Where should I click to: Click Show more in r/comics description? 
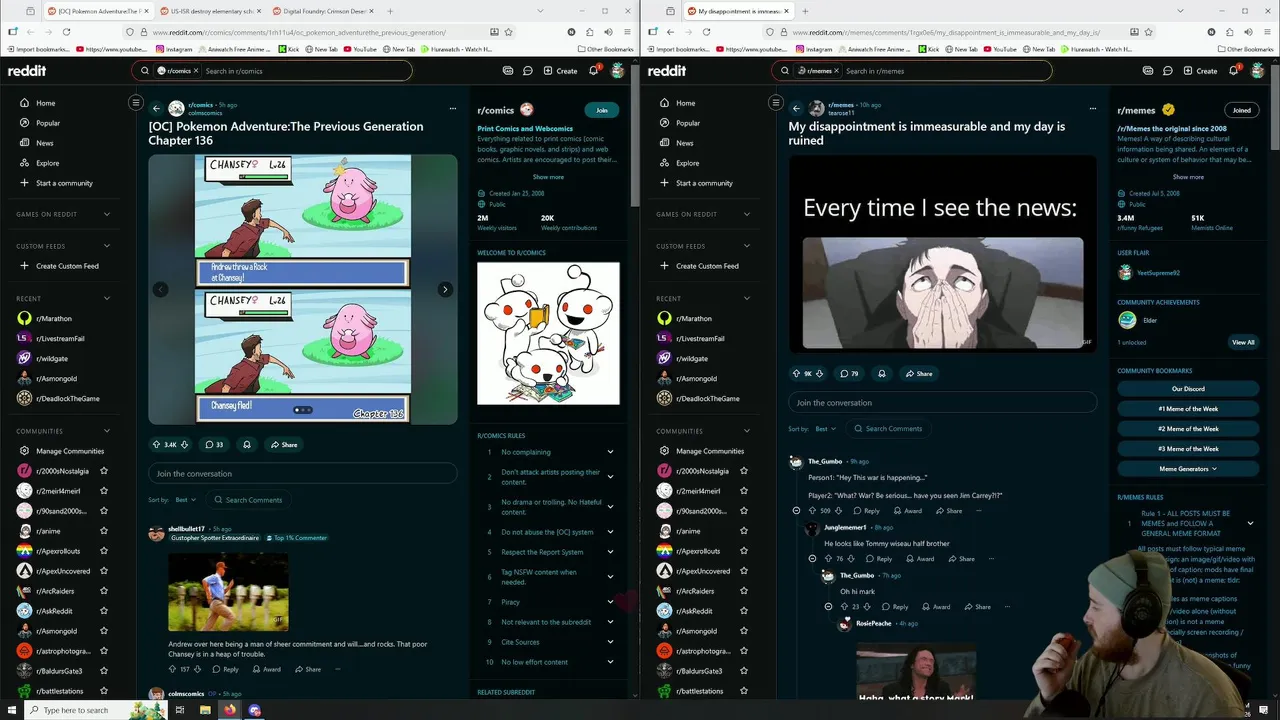pyautogui.click(x=548, y=177)
